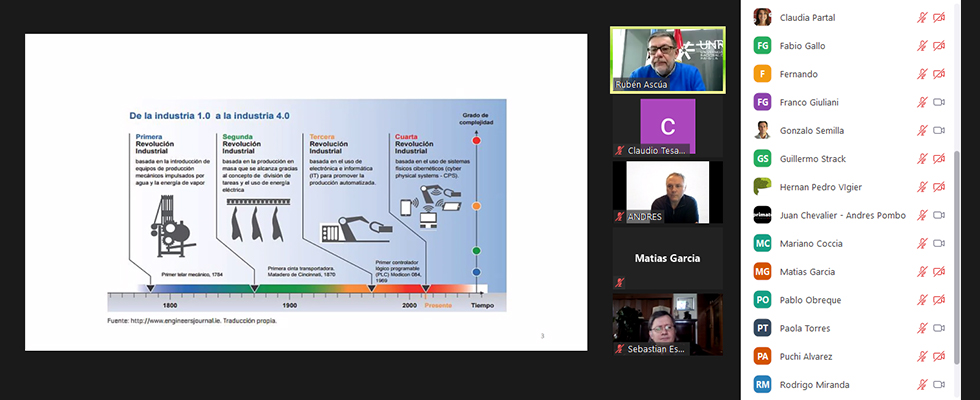Click Paola Torres's muted microphone icon
The width and height of the screenshot is (980, 400).
(922, 328)
